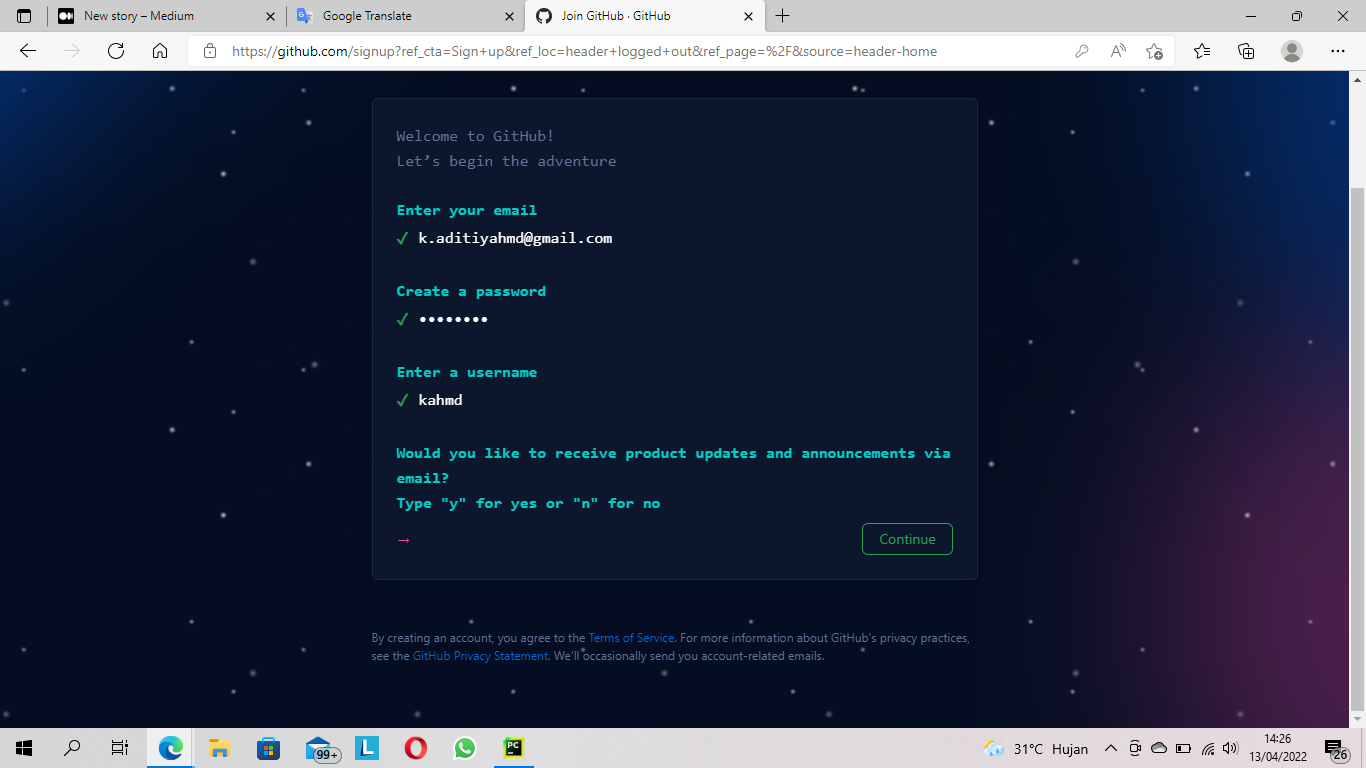Open WhatsApp from the taskbar

464,748
